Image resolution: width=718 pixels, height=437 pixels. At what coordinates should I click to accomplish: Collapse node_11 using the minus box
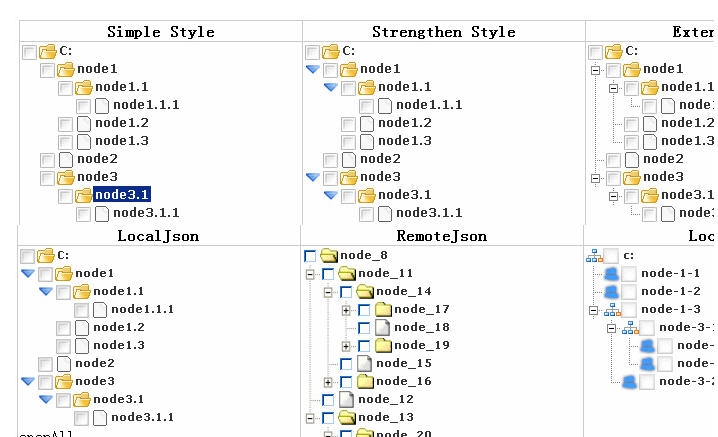click(x=311, y=274)
